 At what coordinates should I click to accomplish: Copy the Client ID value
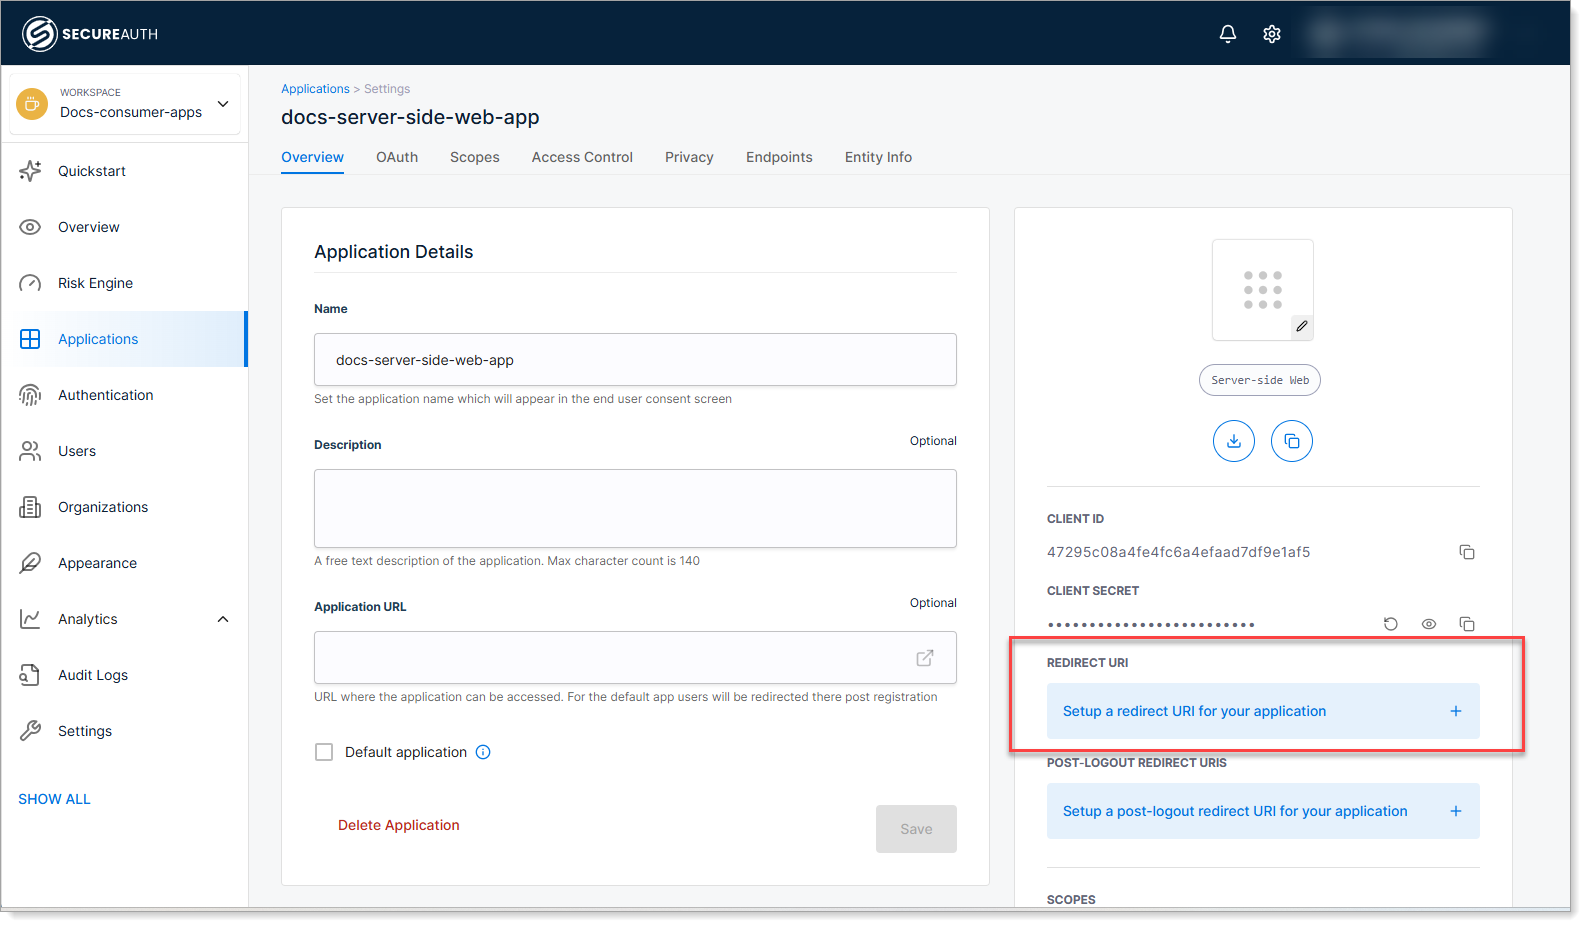tap(1467, 552)
